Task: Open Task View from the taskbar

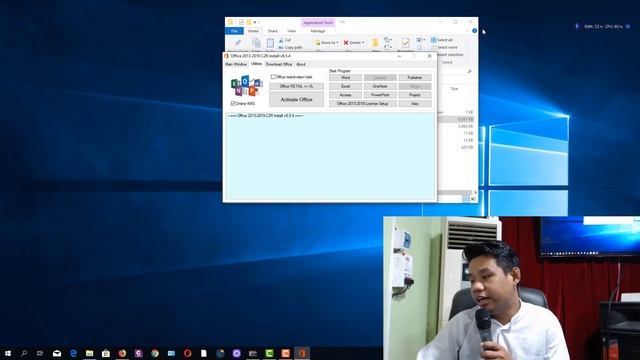Action: (x=40, y=353)
